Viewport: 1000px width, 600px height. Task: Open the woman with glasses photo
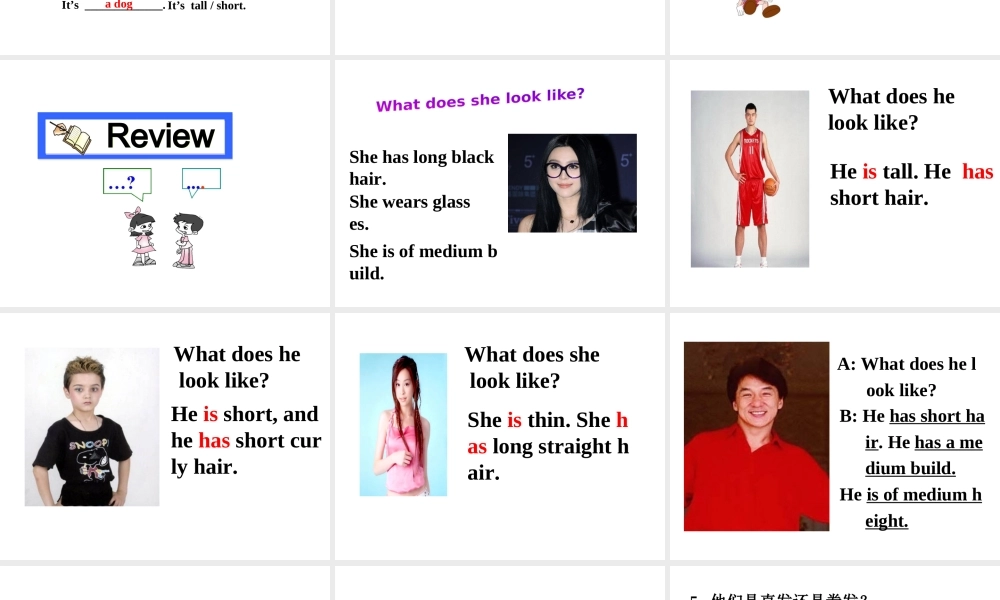pyautogui.click(x=572, y=183)
